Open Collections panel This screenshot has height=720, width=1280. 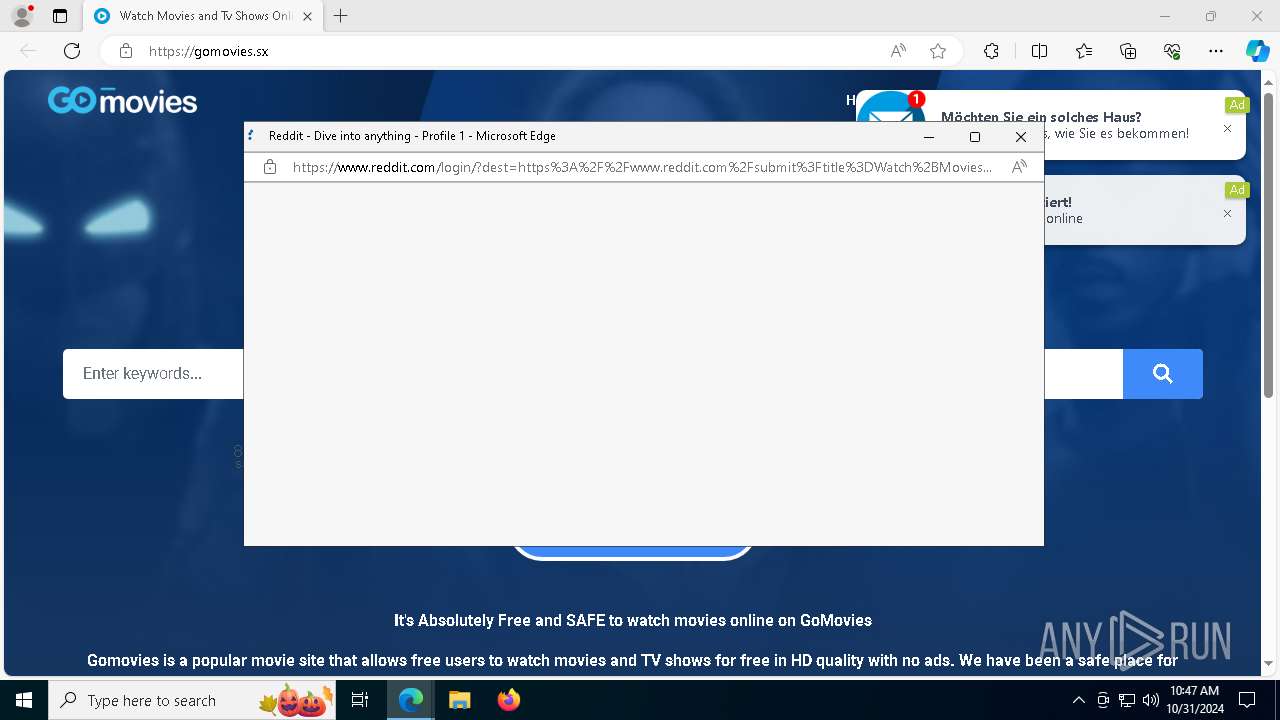[x=1128, y=51]
